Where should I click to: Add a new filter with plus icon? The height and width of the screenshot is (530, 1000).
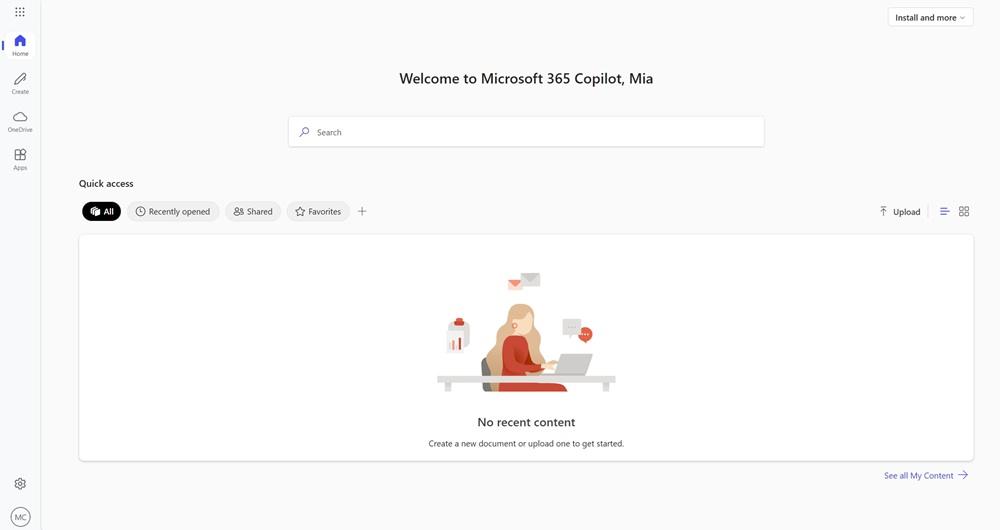(362, 212)
